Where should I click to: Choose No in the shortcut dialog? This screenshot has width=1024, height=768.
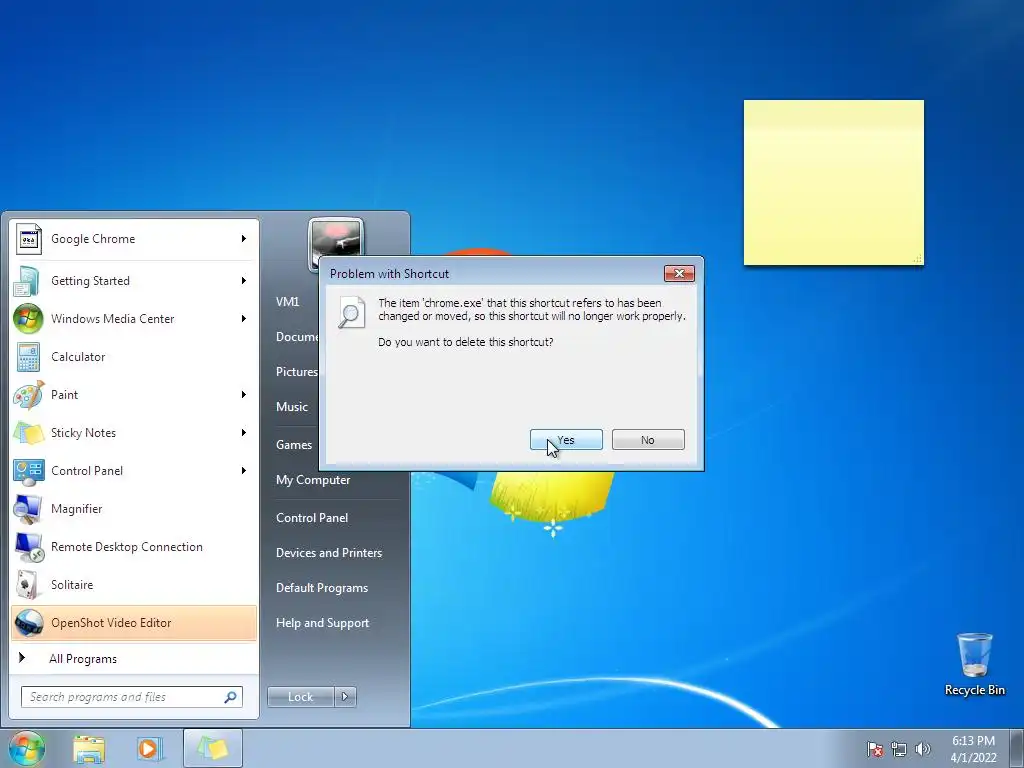(x=648, y=440)
